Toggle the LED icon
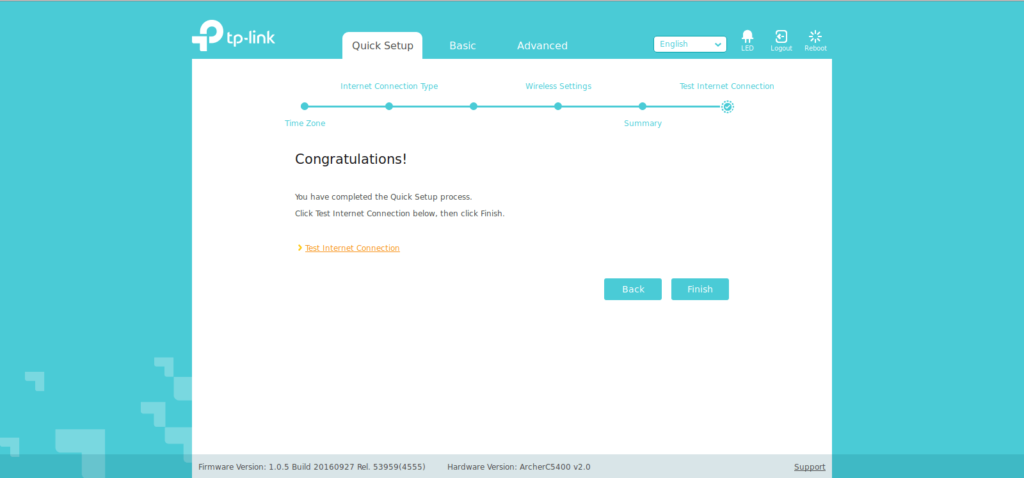This screenshot has height=478, width=1024. [x=747, y=38]
